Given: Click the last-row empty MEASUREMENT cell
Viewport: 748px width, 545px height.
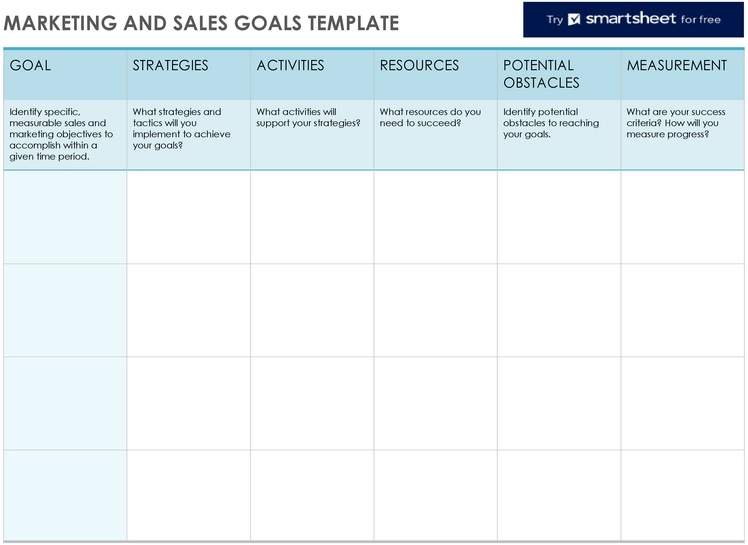Looking at the screenshot, I should point(682,495).
